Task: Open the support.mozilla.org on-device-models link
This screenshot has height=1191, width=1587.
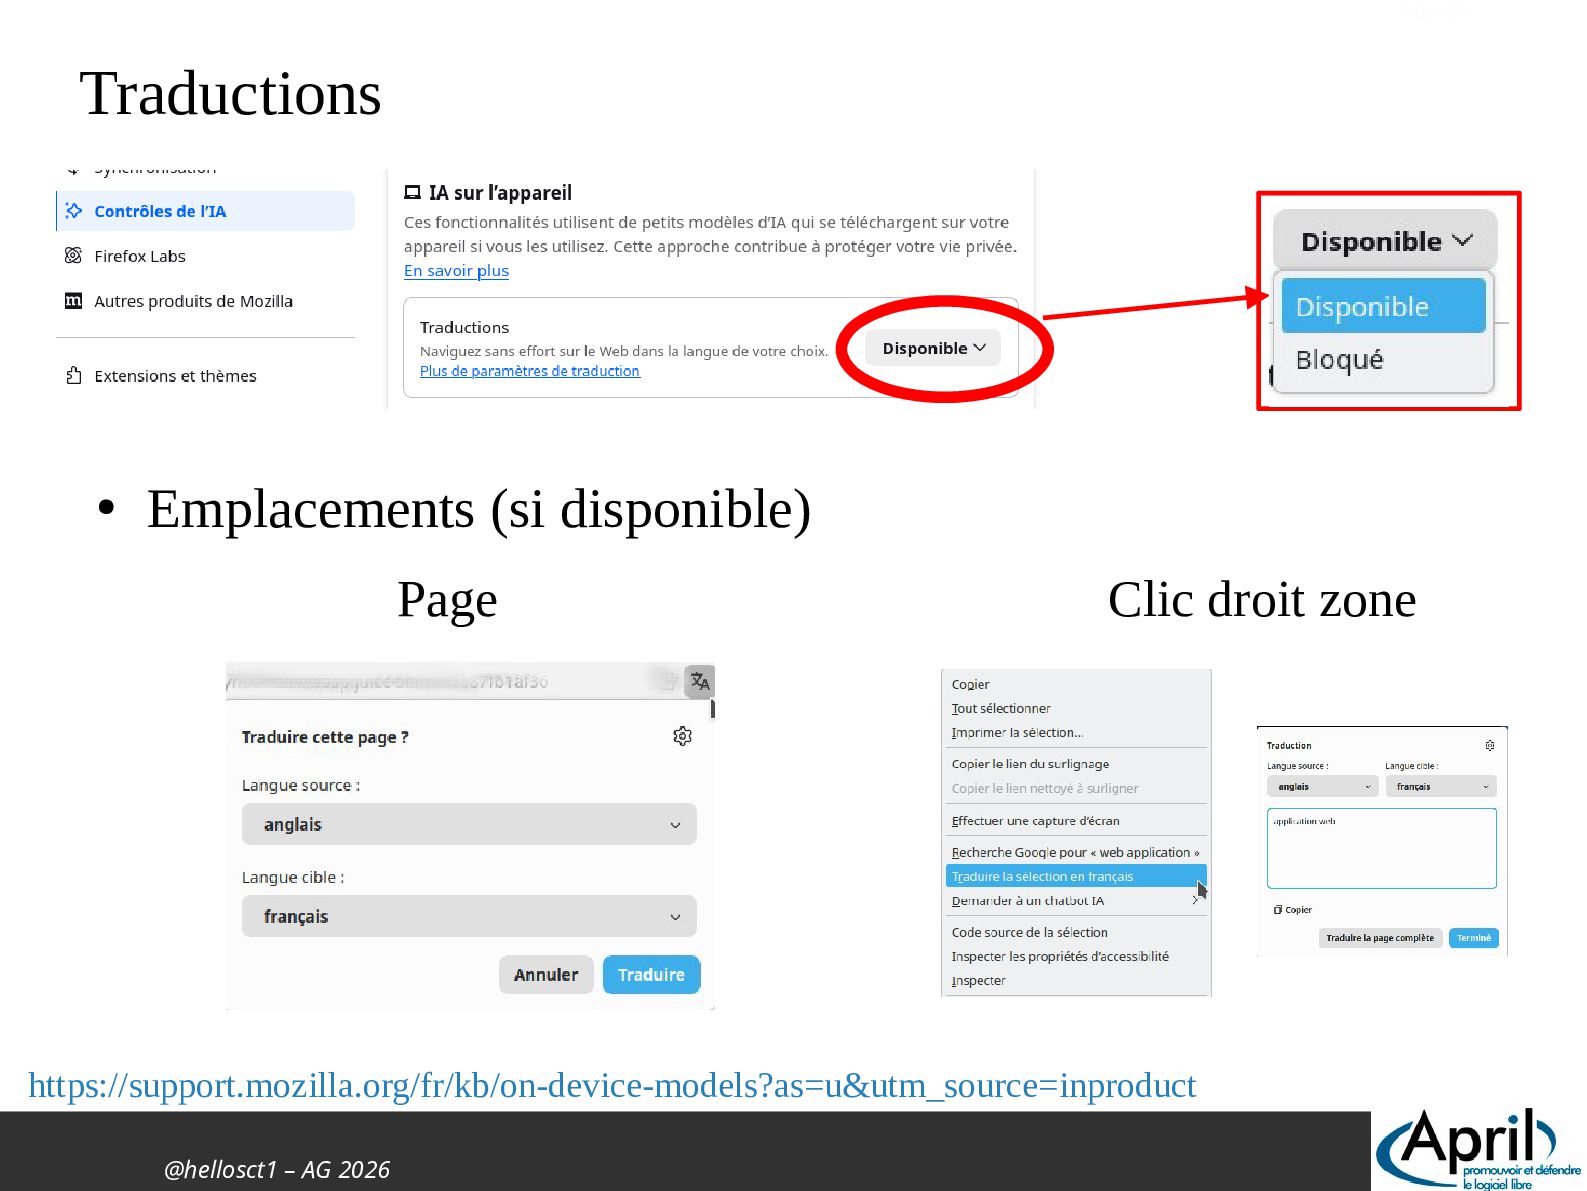Action: click(x=612, y=1085)
